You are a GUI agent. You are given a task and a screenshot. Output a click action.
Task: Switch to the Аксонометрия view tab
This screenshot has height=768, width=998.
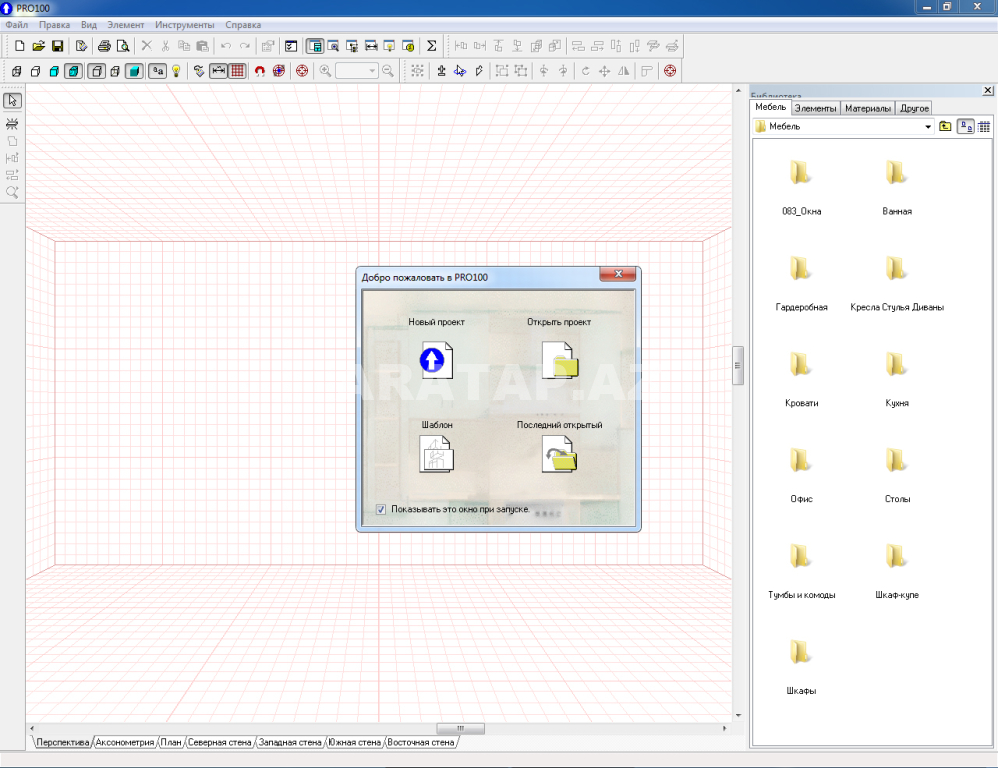(x=125, y=743)
